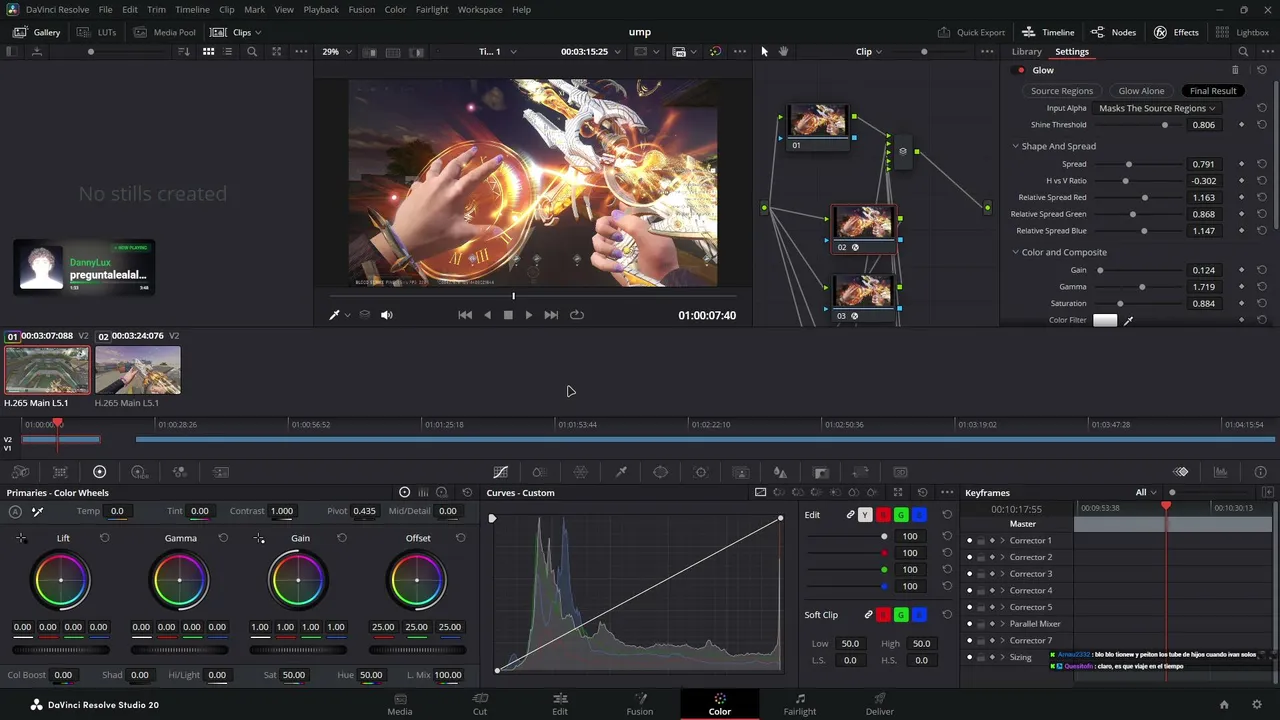This screenshot has height=720, width=1280.
Task: Open the viewer zoom 29% dropdown
Action: (336, 51)
